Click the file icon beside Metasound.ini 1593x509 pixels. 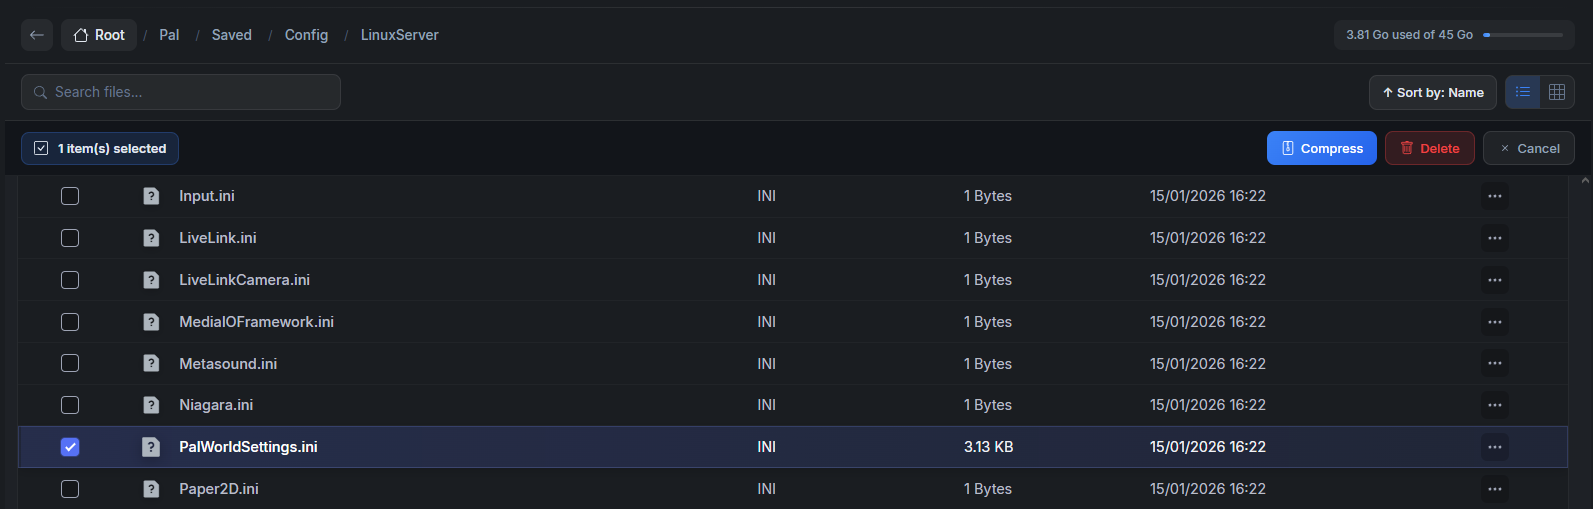click(151, 364)
